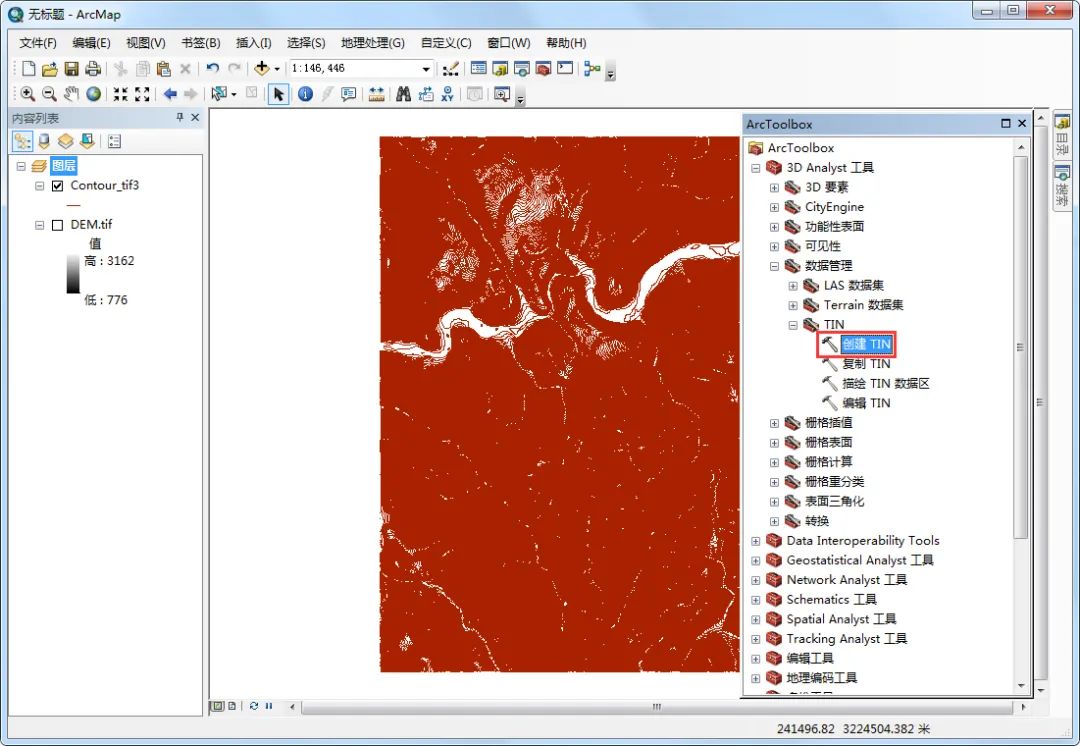Screen dimensions: 1080x746
Task: Click the Add Data icon
Action: point(262,68)
